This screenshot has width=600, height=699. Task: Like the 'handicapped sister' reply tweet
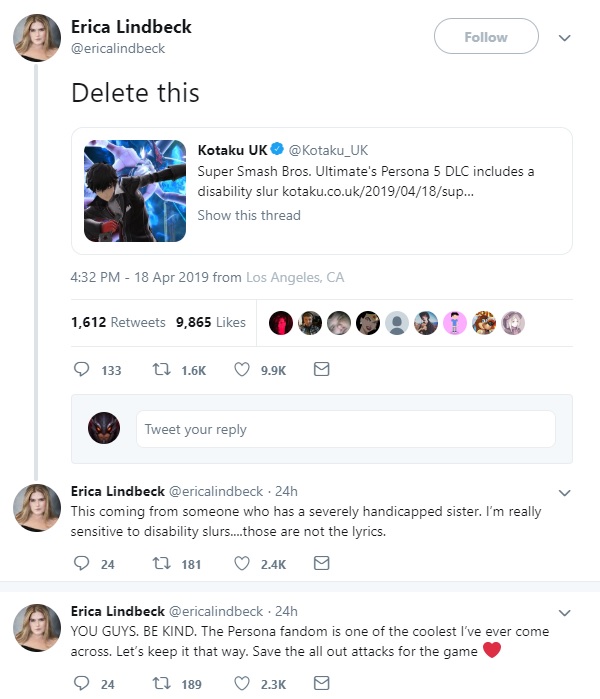(242, 563)
